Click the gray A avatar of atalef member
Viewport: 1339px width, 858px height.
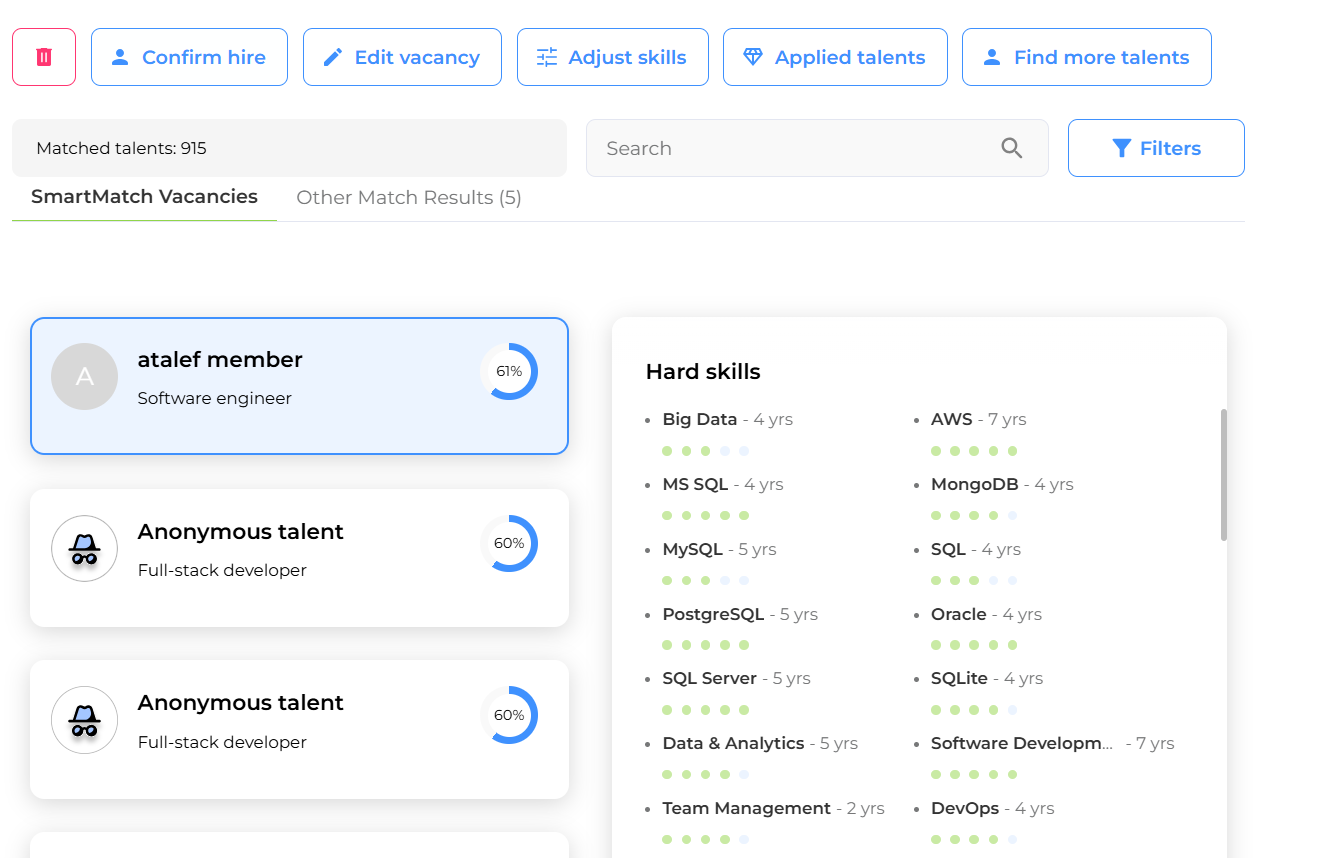click(x=85, y=376)
